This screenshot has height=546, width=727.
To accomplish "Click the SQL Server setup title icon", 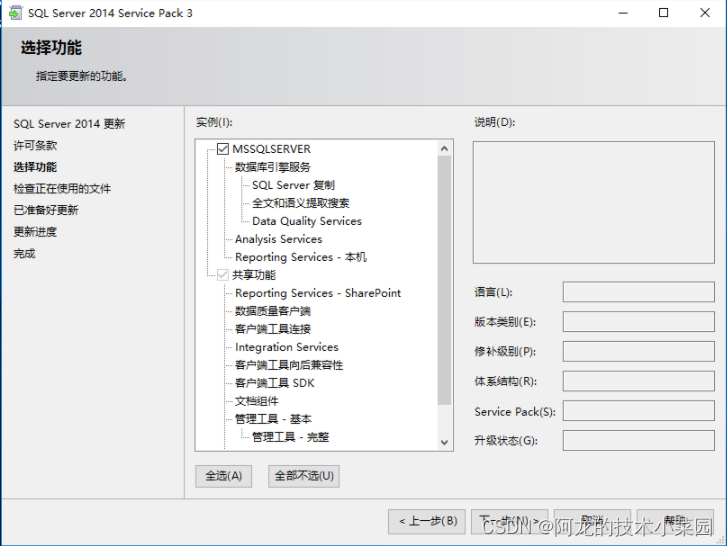I will 15,13.
